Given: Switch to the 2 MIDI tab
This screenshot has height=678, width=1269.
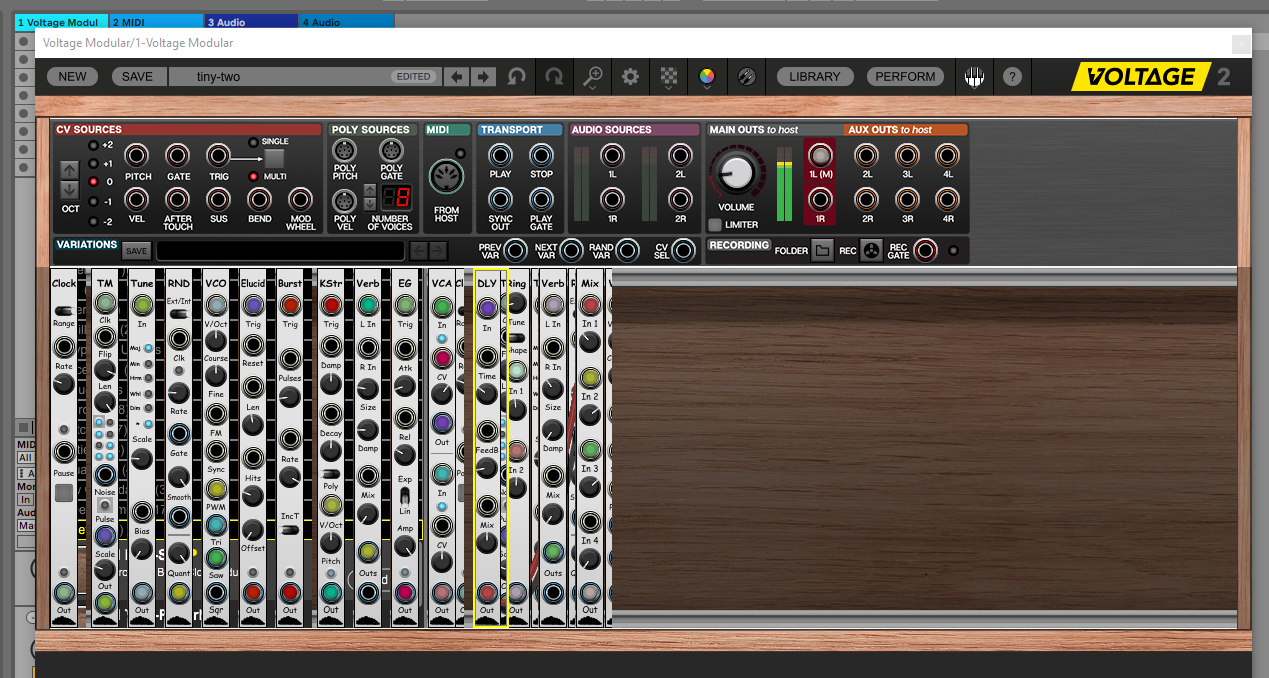Looking at the screenshot, I should 156,22.
